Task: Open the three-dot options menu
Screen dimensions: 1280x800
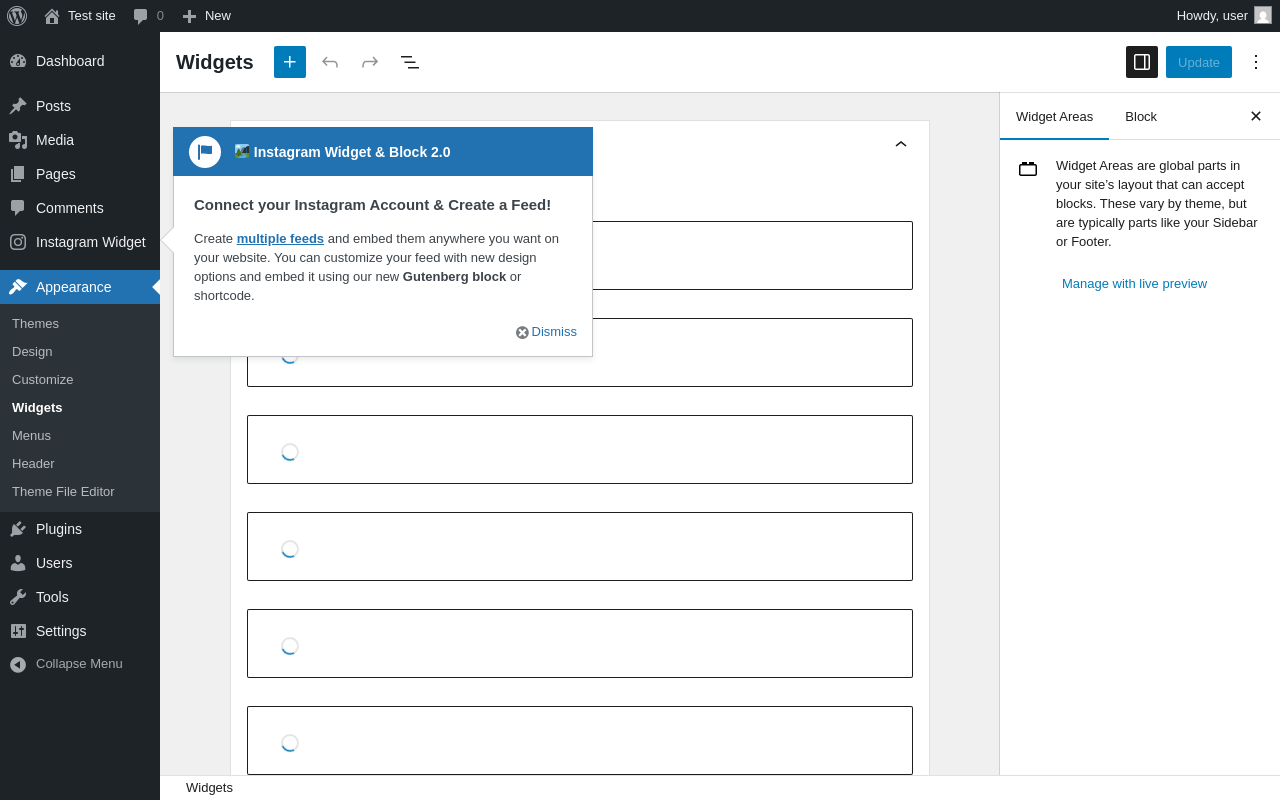Action: [1256, 62]
